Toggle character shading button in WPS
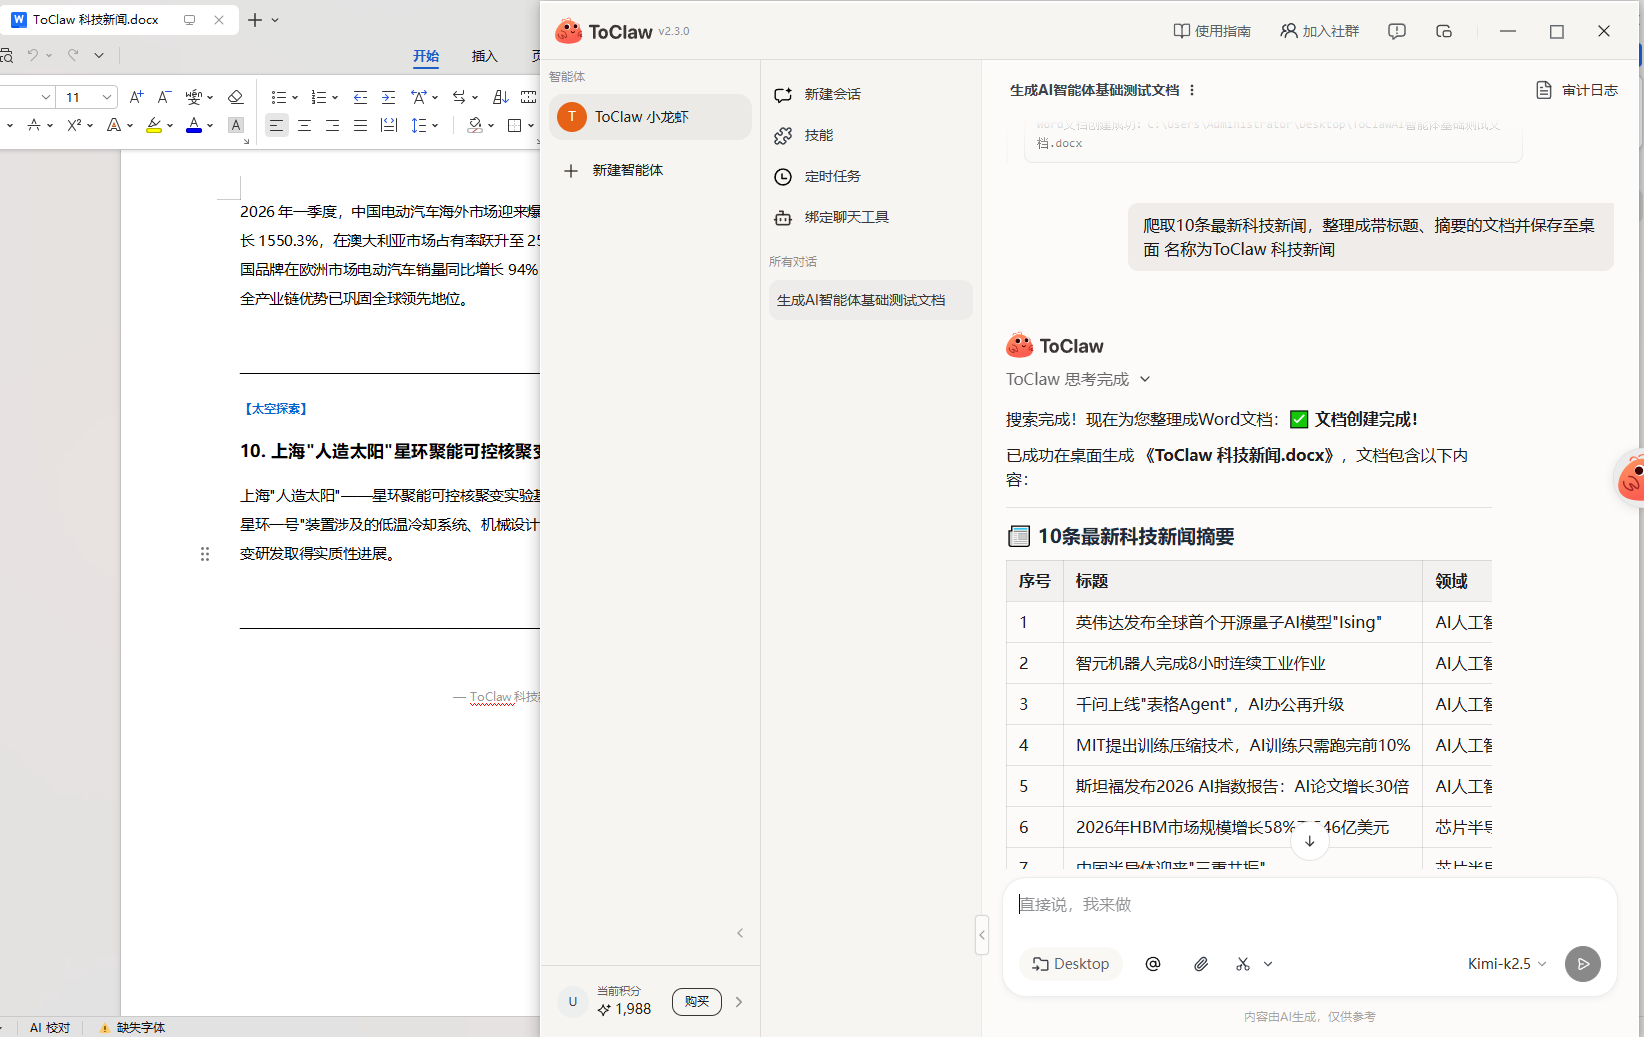Image resolution: width=1644 pixels, height=1037 pixels. [236, 125]
